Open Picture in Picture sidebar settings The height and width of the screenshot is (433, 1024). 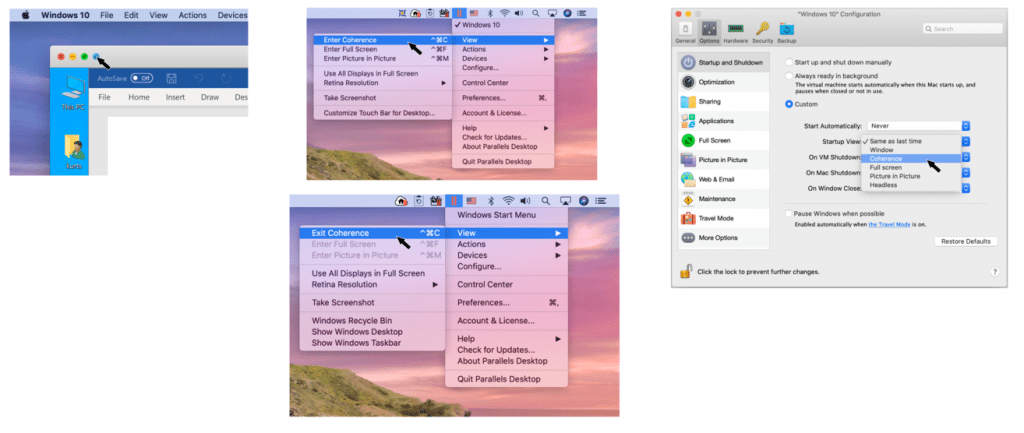tap(723, 160)
